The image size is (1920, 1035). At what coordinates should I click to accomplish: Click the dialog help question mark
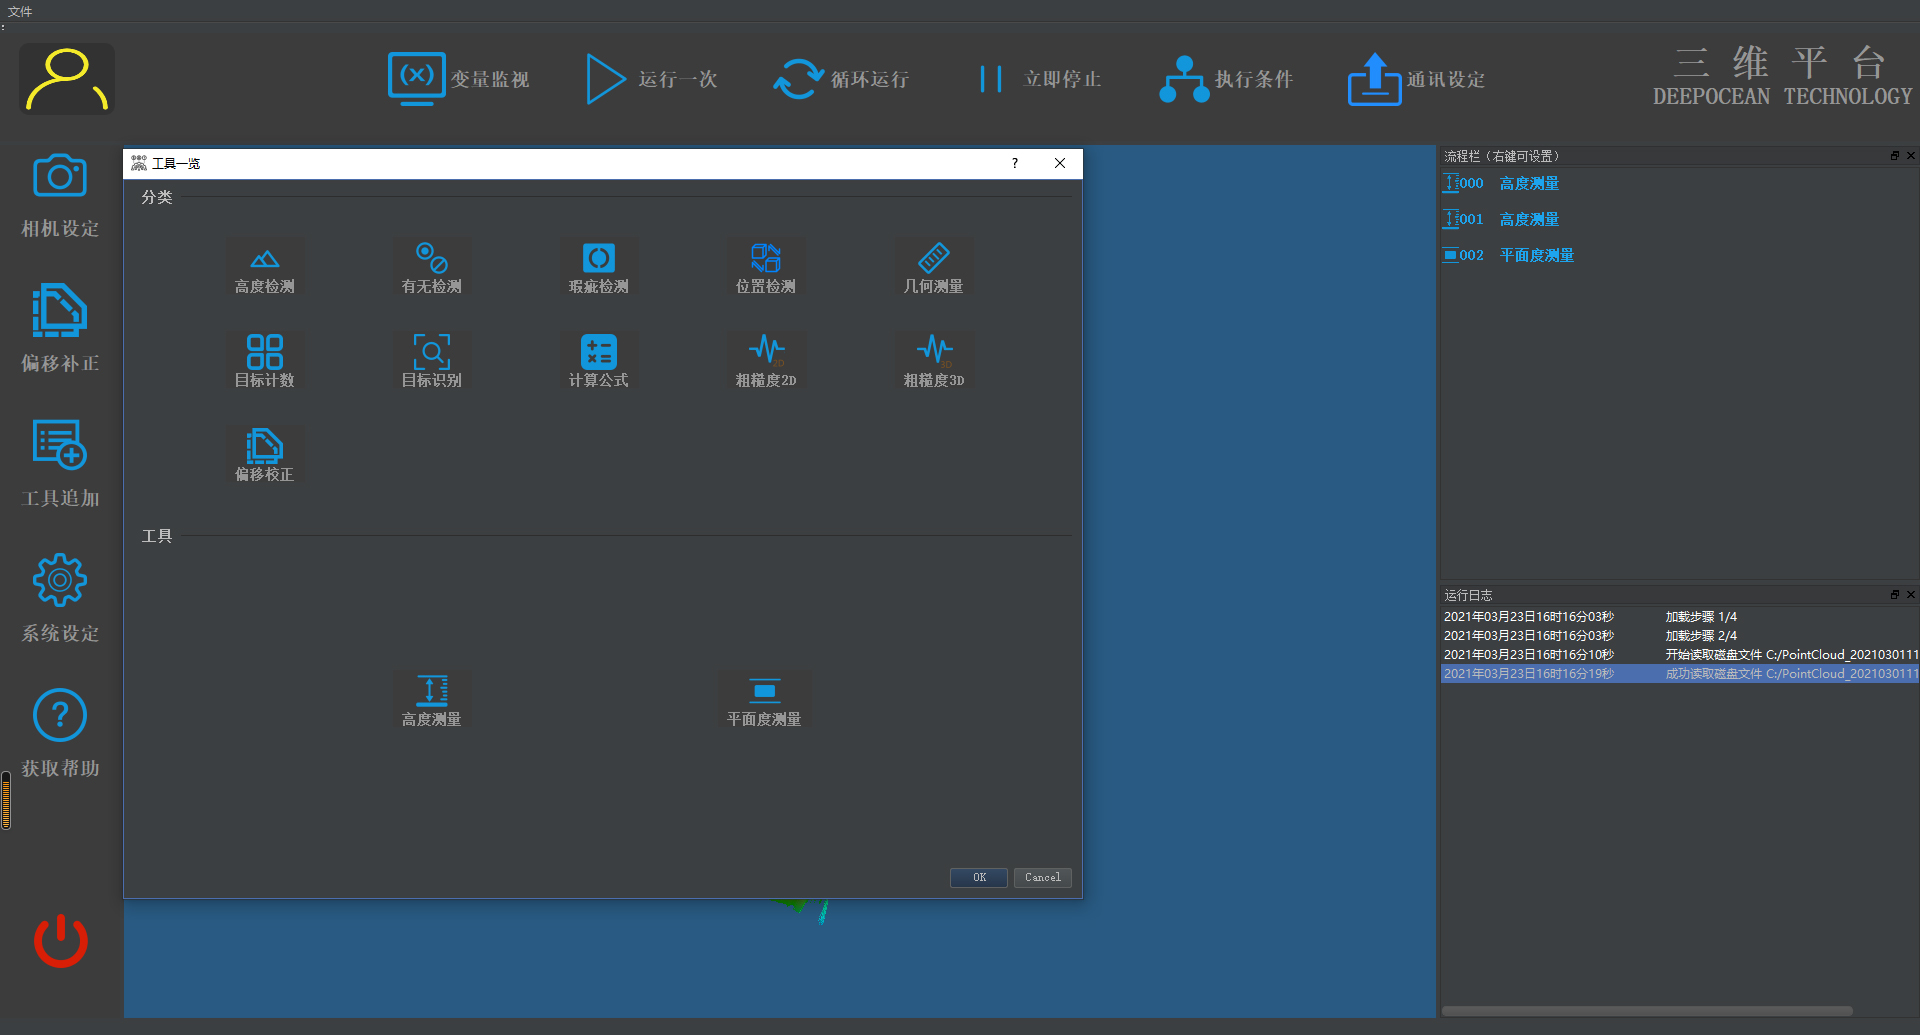pos(1015,163)
